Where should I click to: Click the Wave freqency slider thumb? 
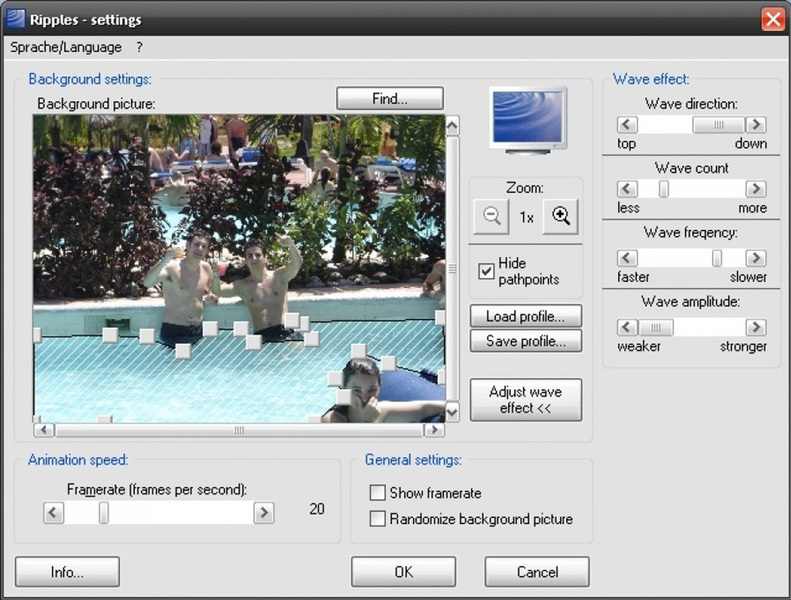(x=716, y=258)
